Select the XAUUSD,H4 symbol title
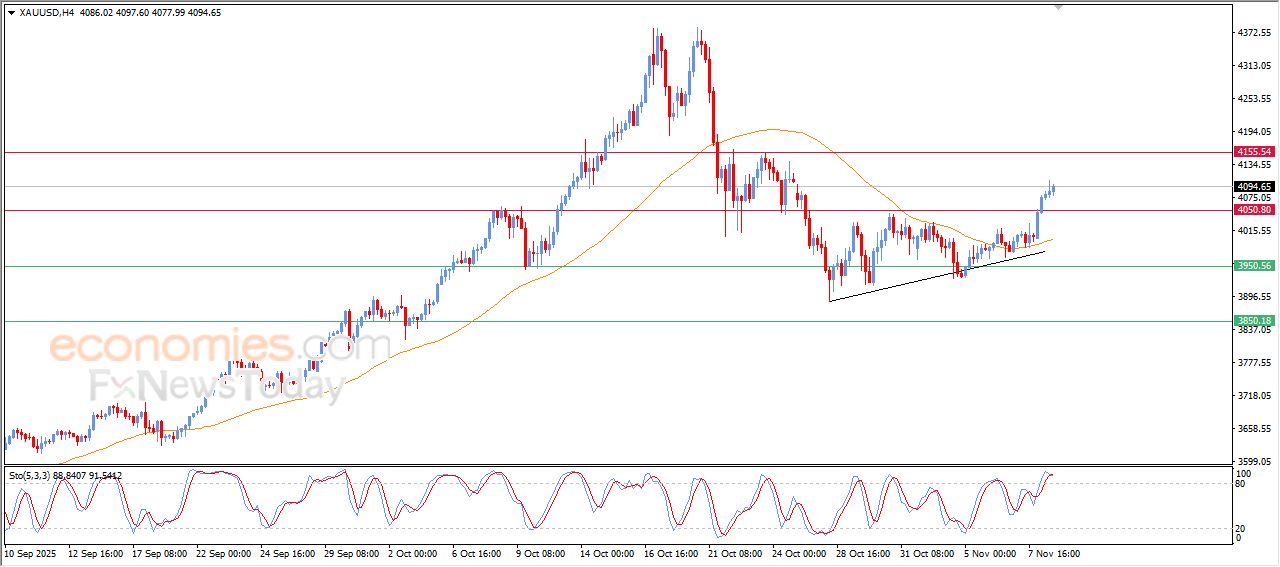Viewport: 1280px width, 567px height. coord(47,12)
